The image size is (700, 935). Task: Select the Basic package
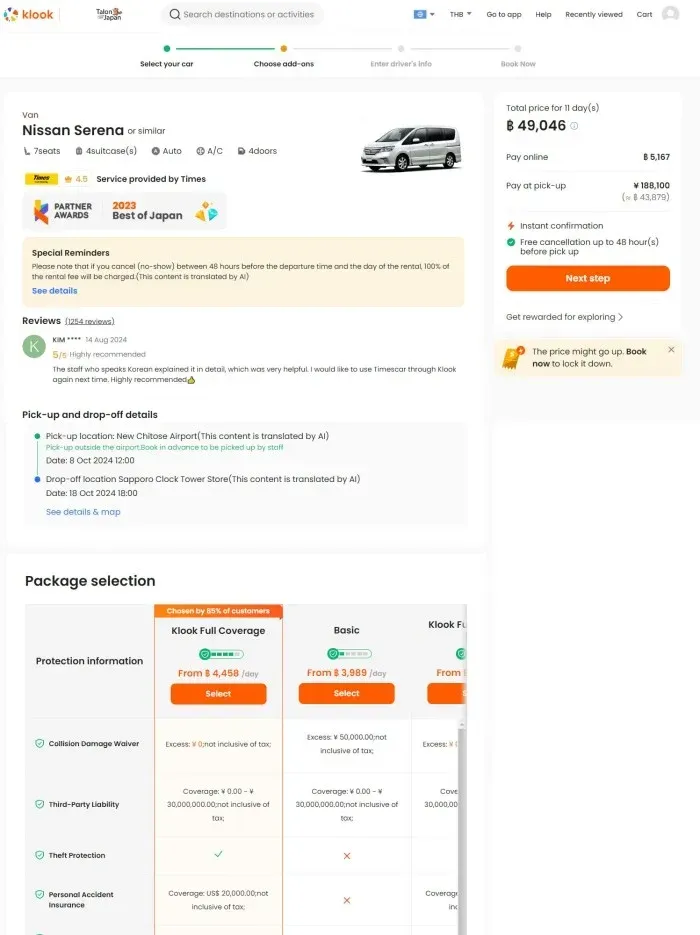346,693
